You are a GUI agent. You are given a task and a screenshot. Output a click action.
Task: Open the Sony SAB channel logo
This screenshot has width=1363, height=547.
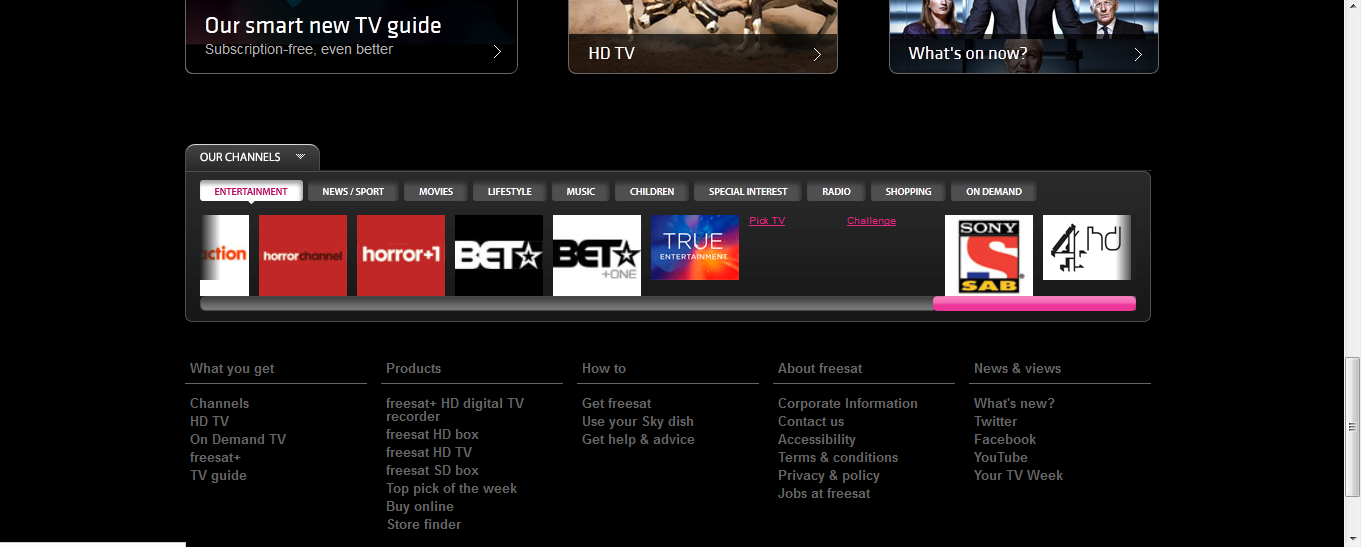coord(989,256)
